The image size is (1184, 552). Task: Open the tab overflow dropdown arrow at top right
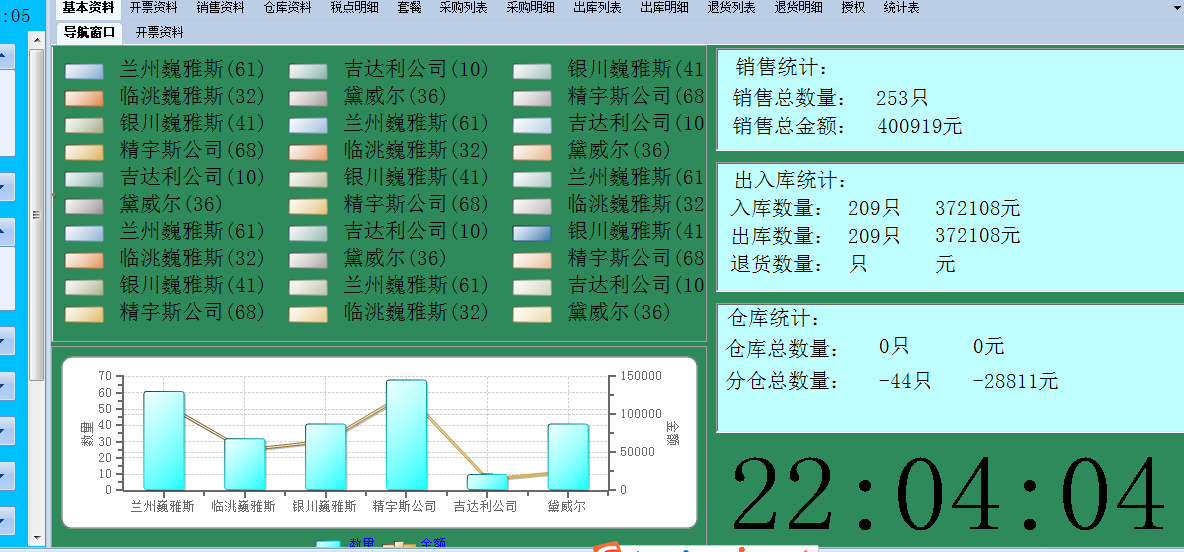[1176, 8]
